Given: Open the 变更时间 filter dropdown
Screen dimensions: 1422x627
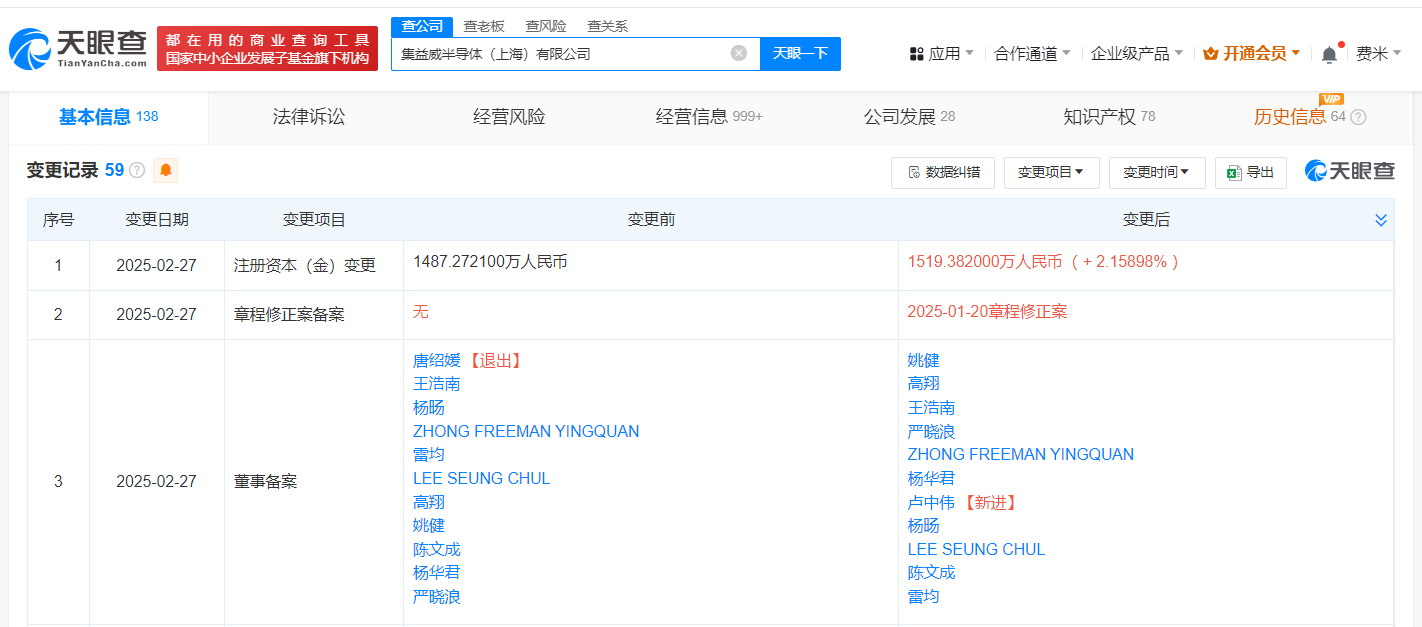Looking at the screenshot, I should (1157, 172).
